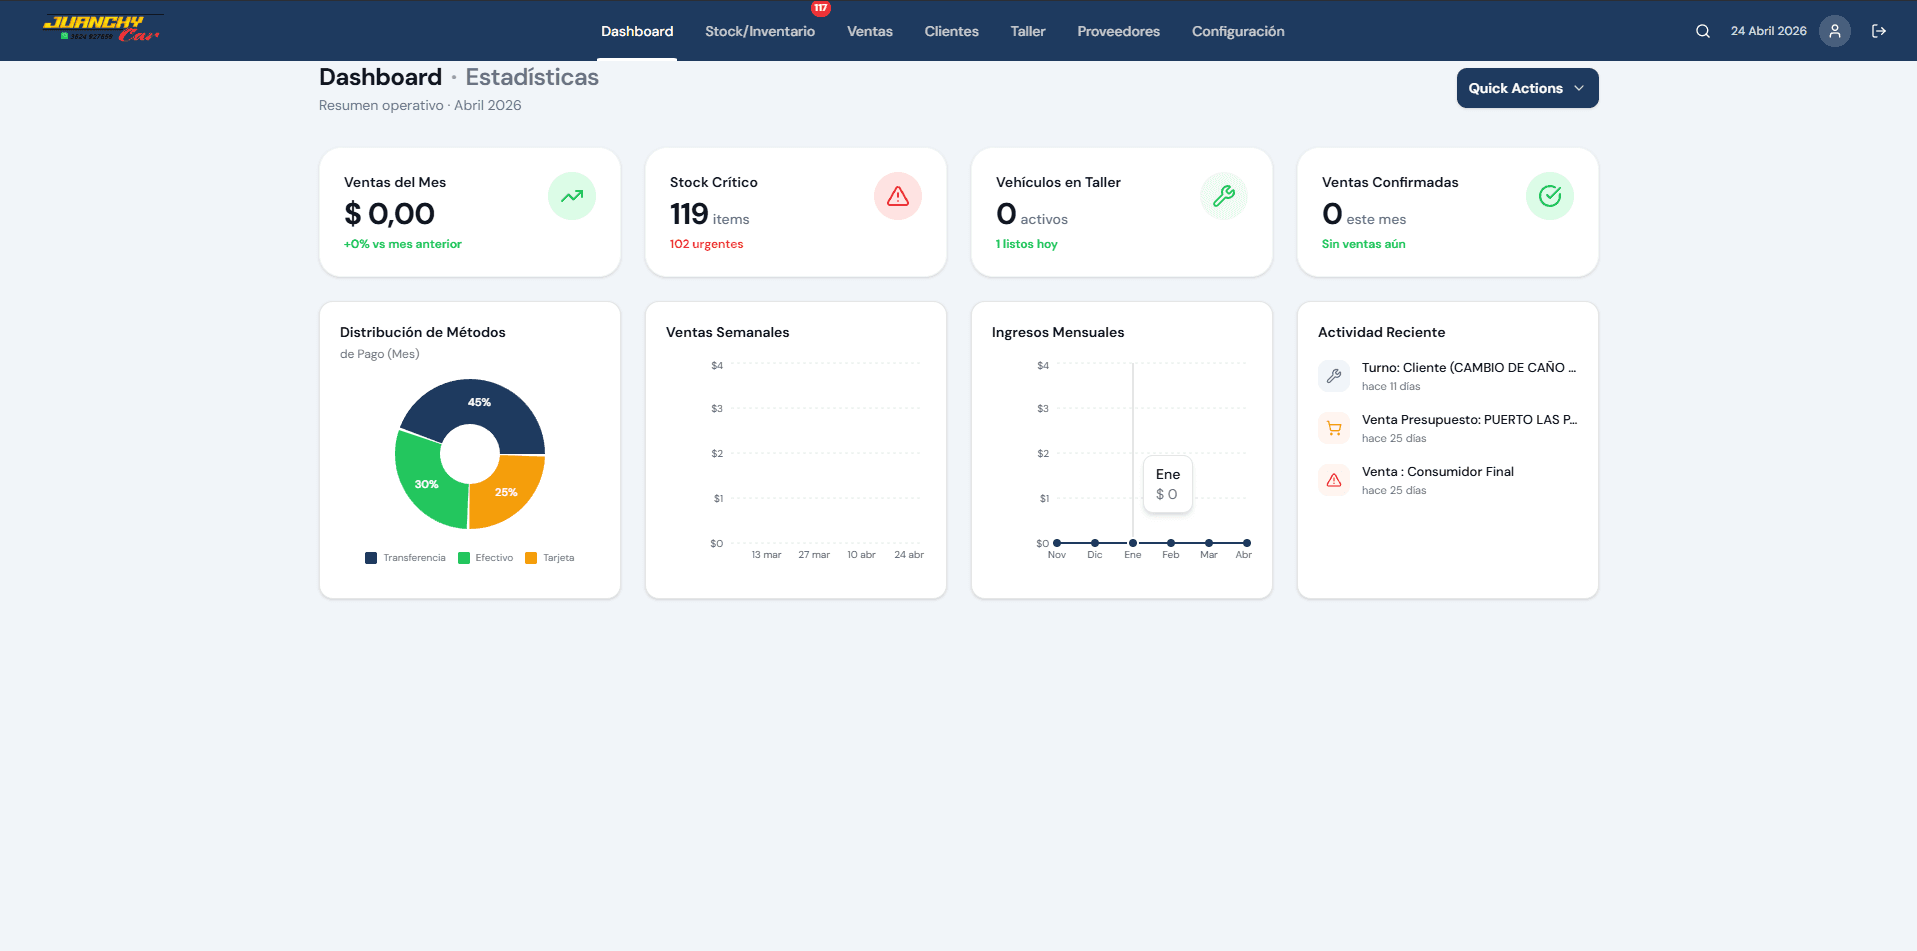
Task: Open the Clientes tab
Action: [952, 31]
